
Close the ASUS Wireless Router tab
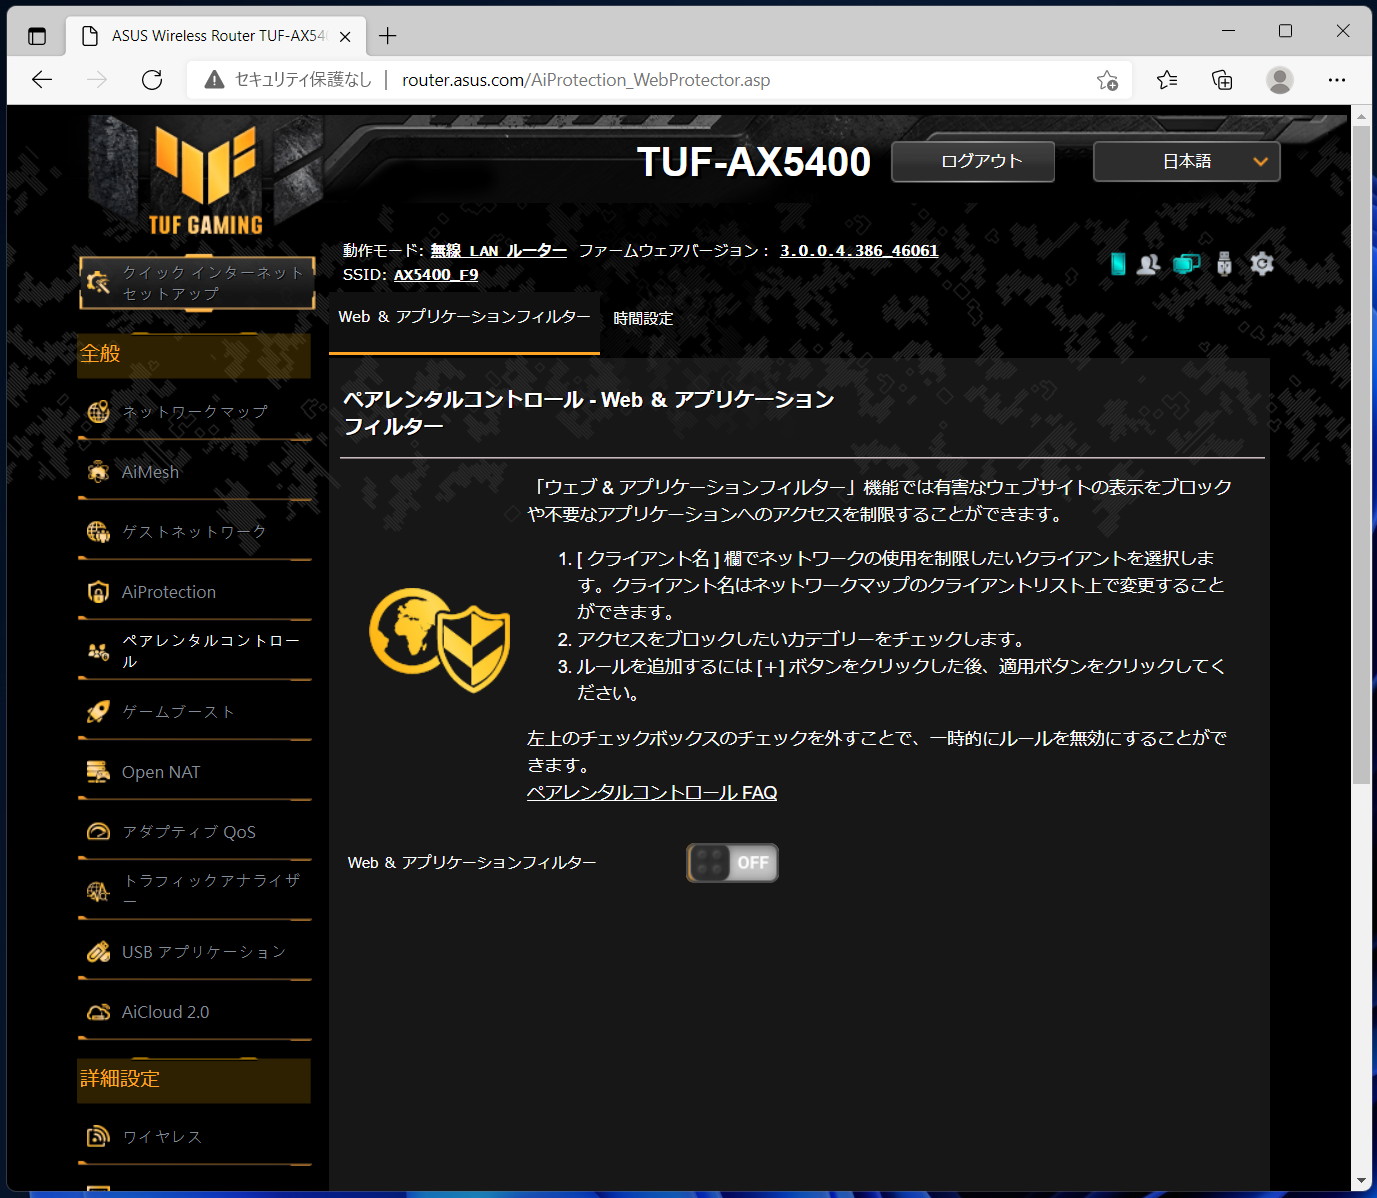tap(345, 36)
